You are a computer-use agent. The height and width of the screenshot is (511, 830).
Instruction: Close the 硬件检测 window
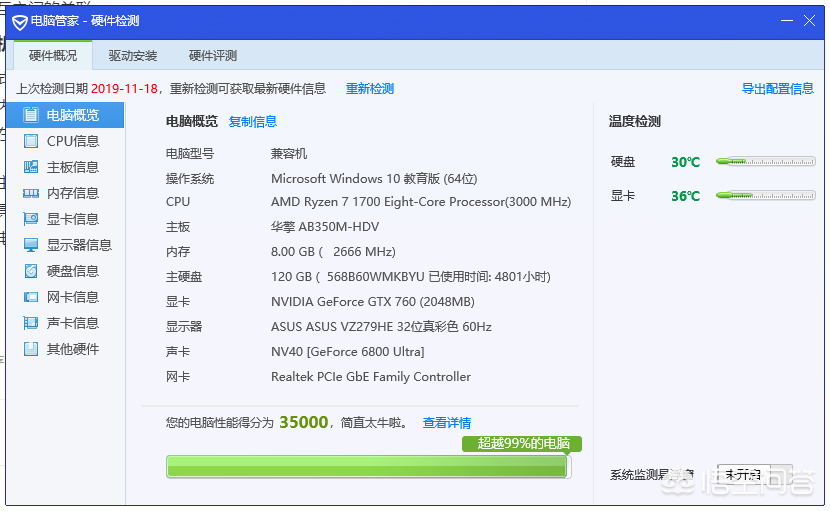[809, 21]
